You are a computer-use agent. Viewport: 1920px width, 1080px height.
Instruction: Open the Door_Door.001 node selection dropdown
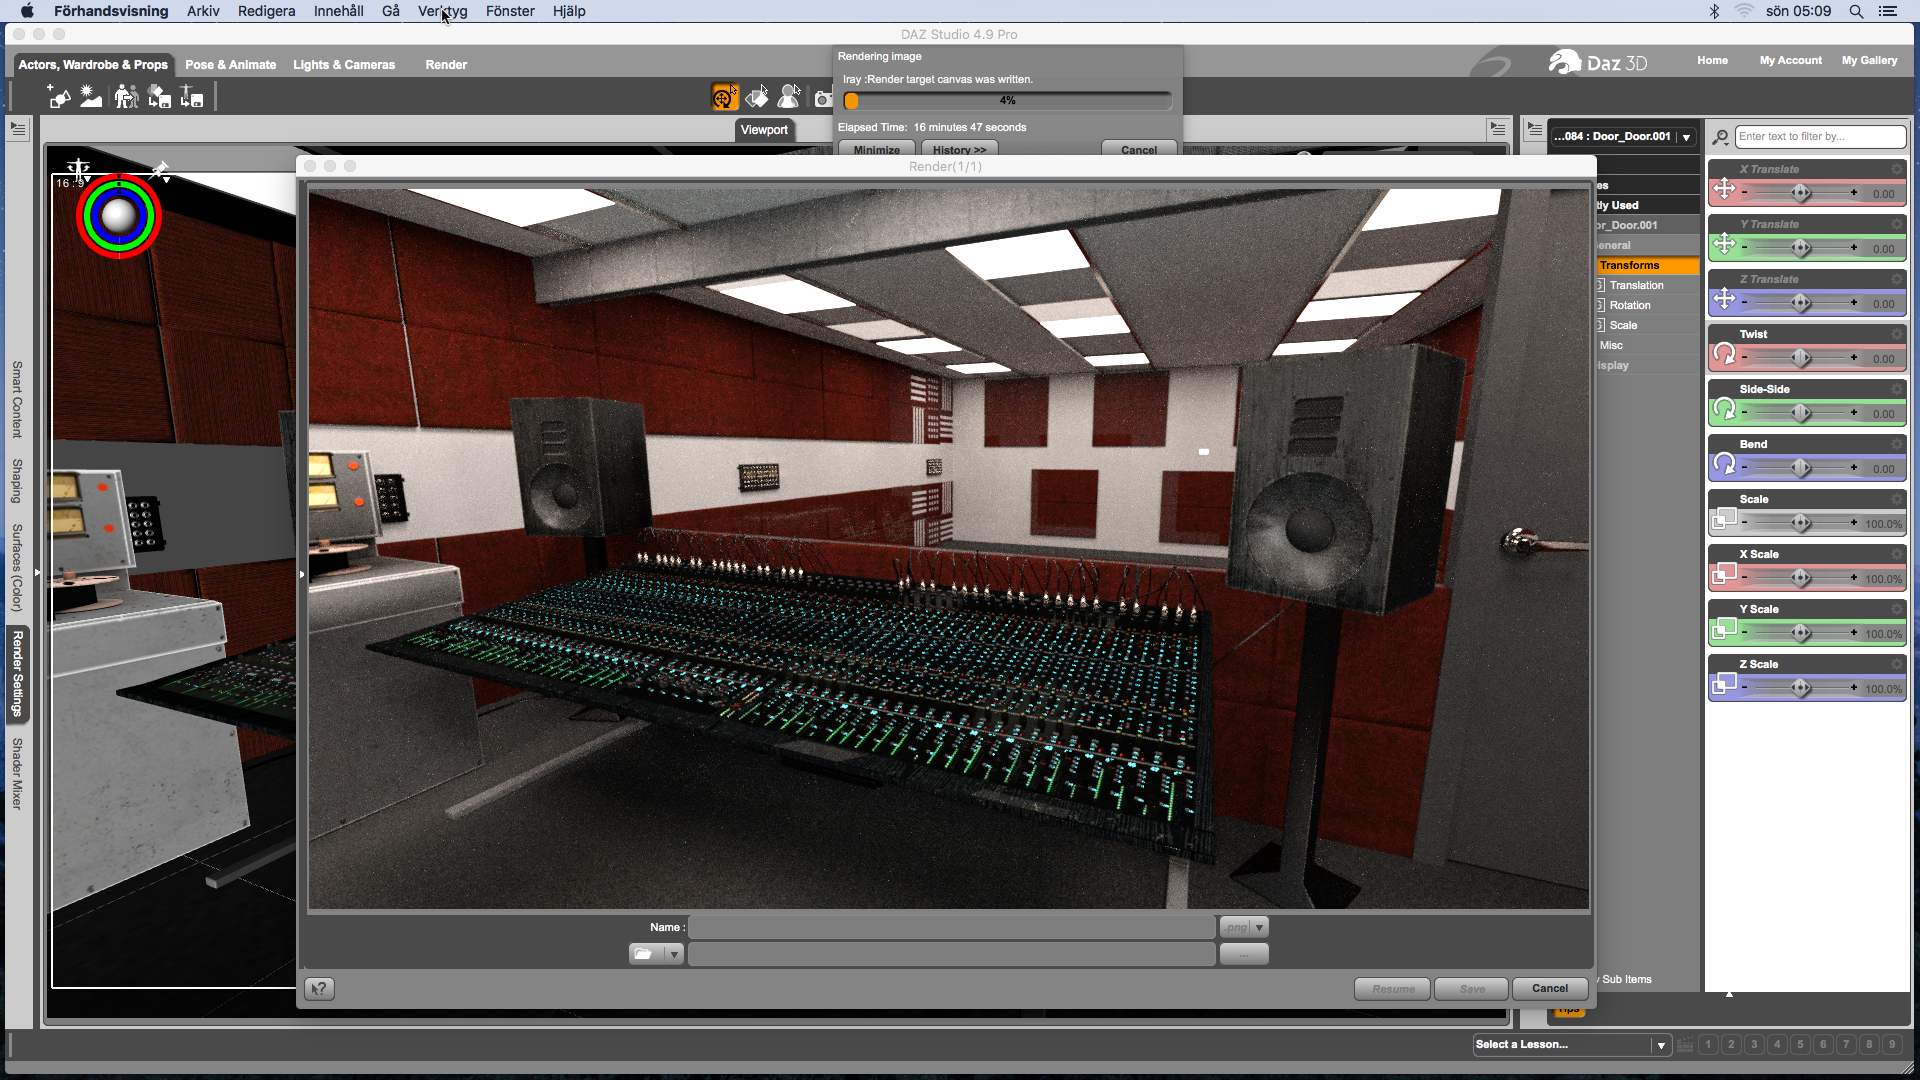click(x=1686, y=137)
